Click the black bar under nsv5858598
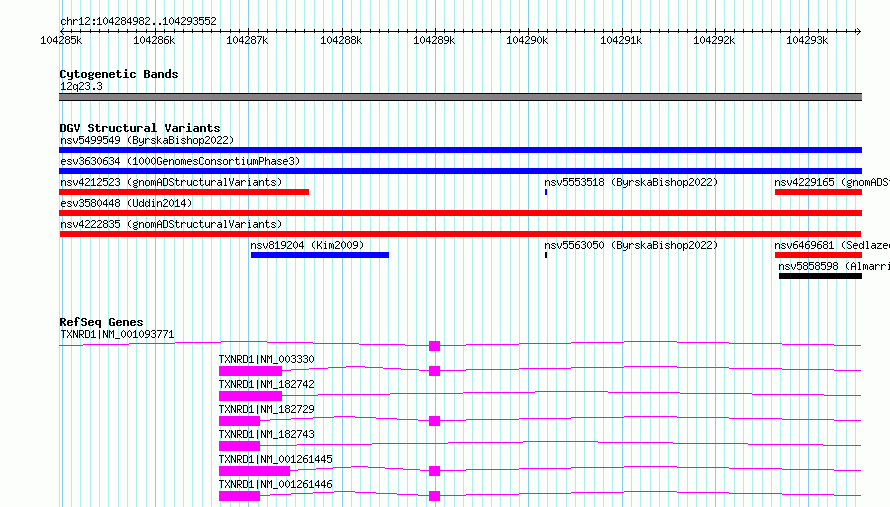Screen dimensions: 890x507 (x=820, y=276)
